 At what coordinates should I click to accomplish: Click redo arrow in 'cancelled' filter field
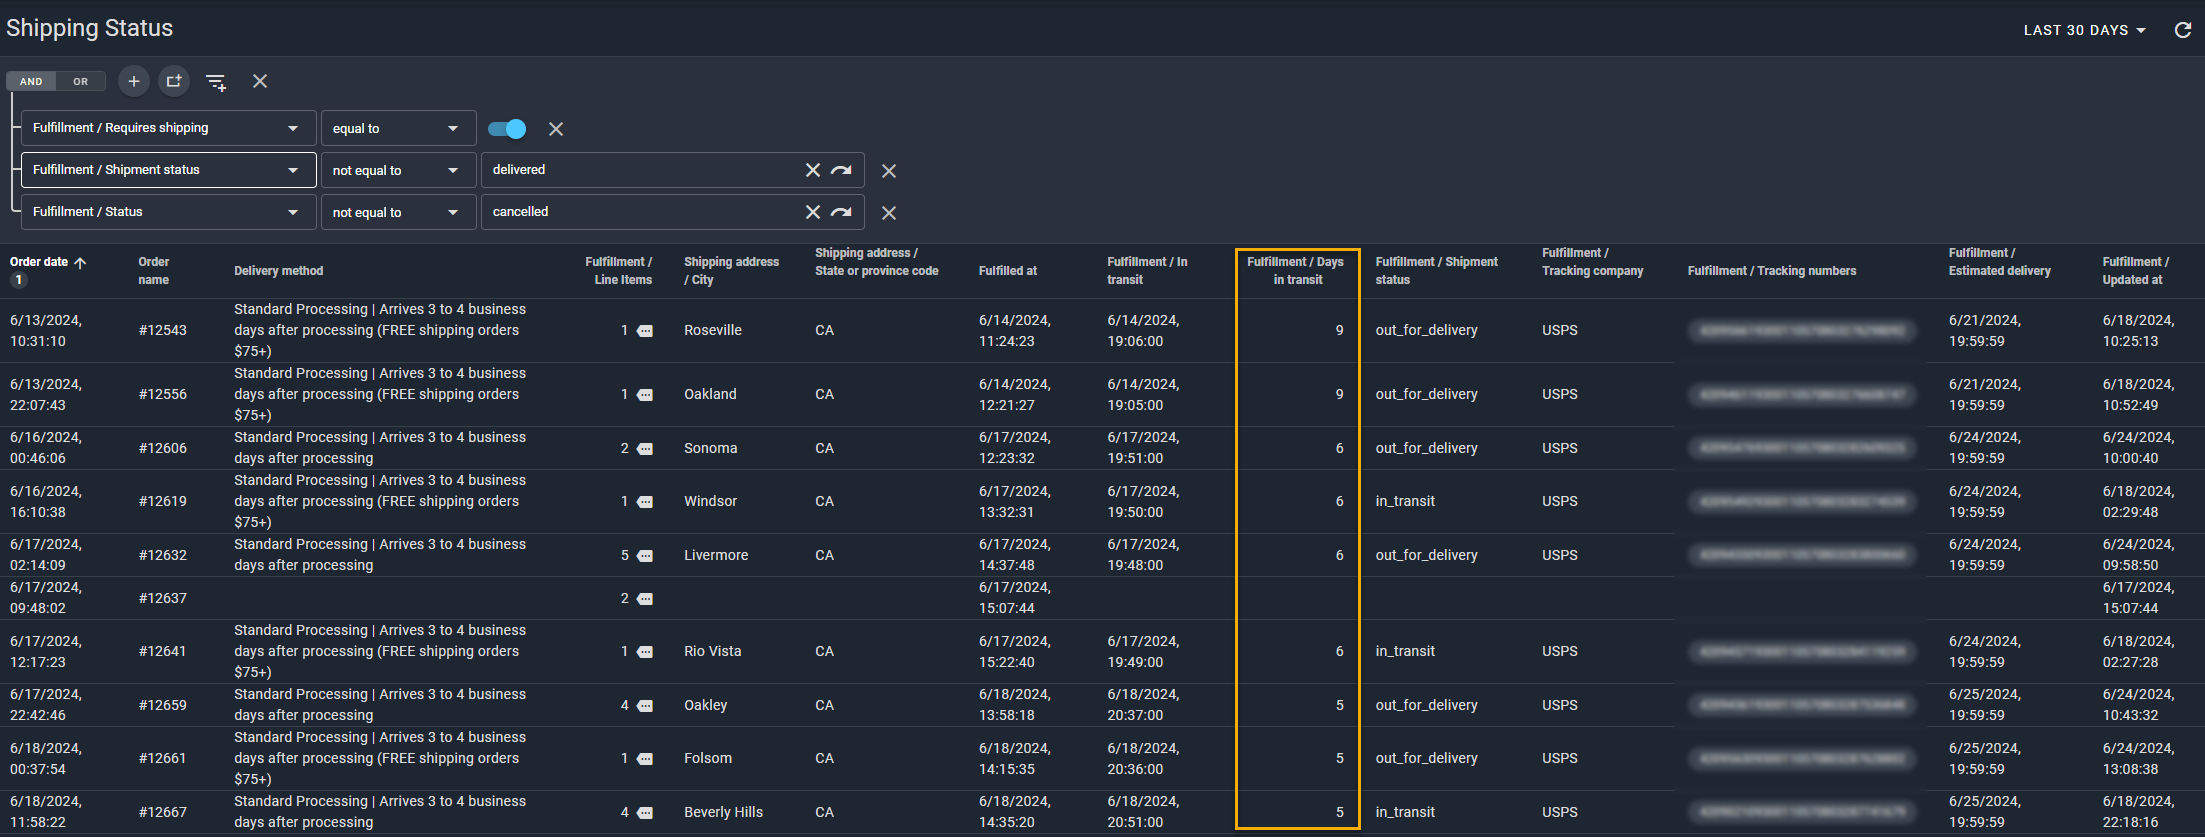click(x=841, y=212)
